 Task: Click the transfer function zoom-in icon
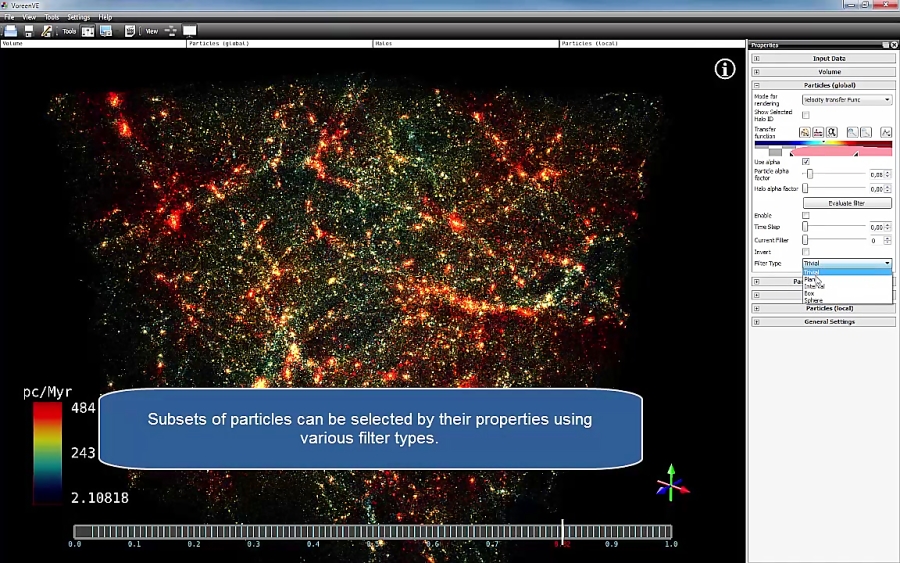coord(852,133)
